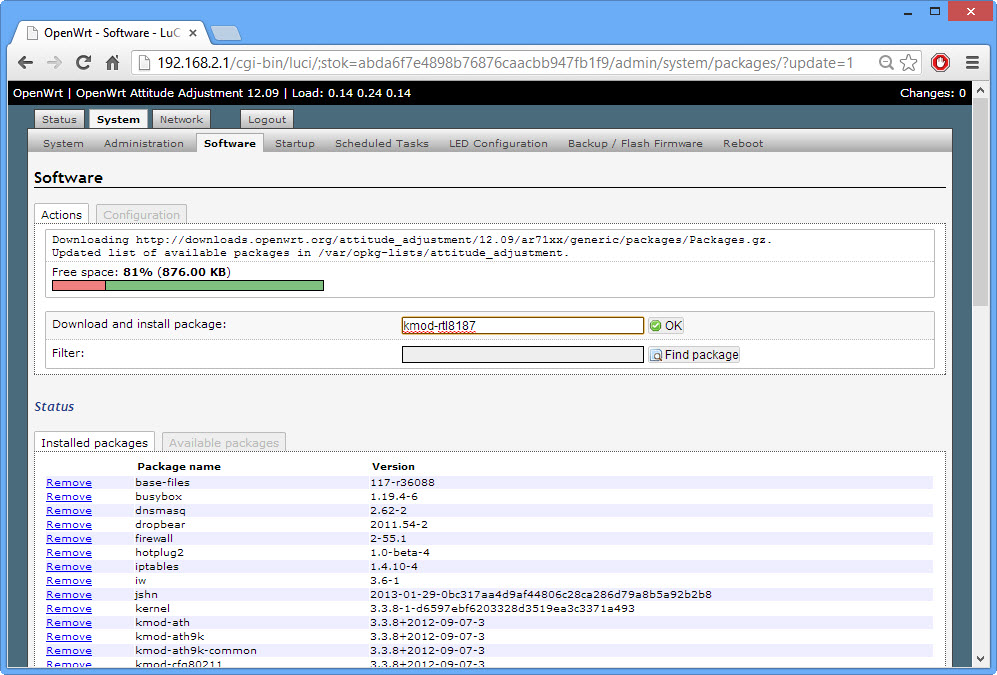Close the OpenWrt browser tab
This screenshot has height=675, width=997.
coord(193,32)
